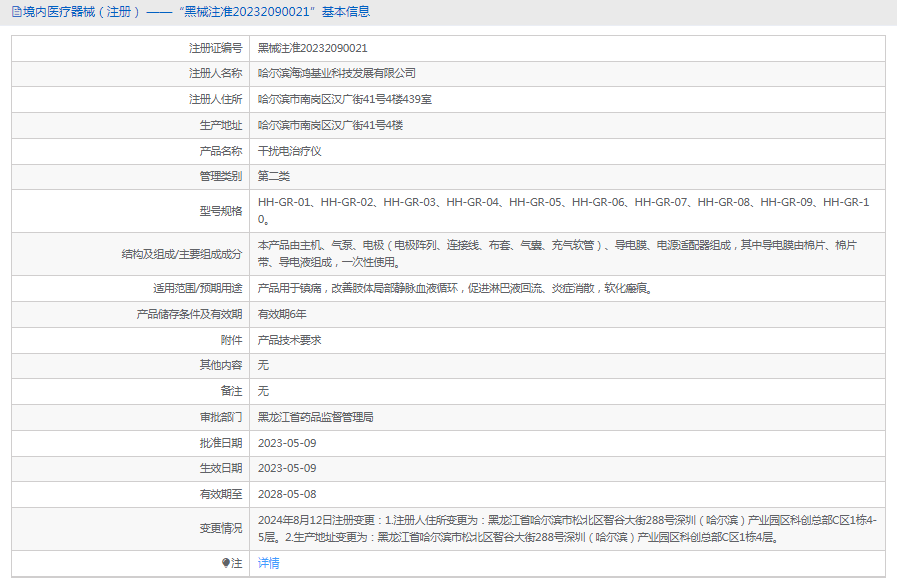Click the 生效日期 label
Screen dimensions: 897x587
pyautogui.click(x=221, y=468)
